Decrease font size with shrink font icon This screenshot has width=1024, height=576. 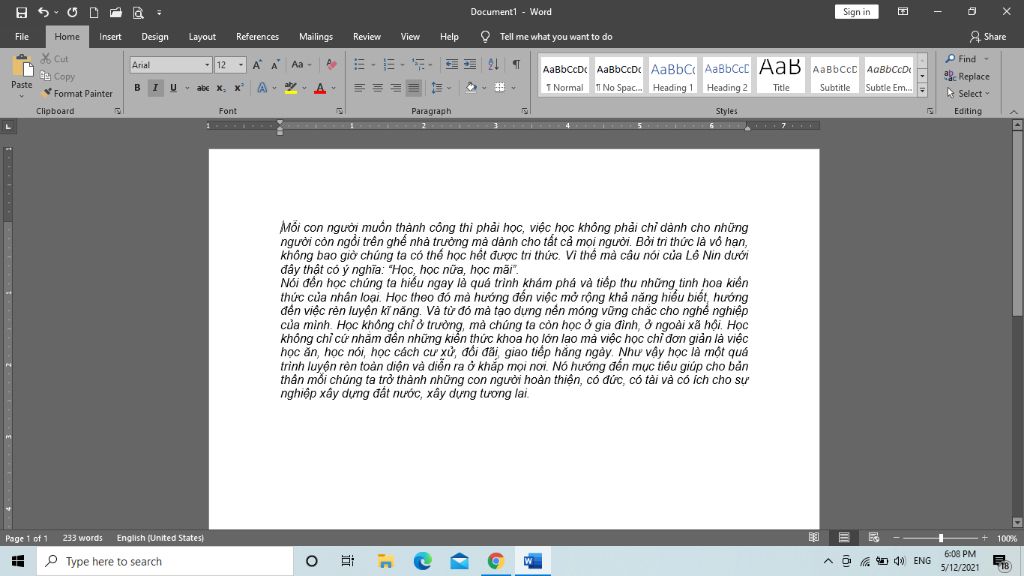275,65
